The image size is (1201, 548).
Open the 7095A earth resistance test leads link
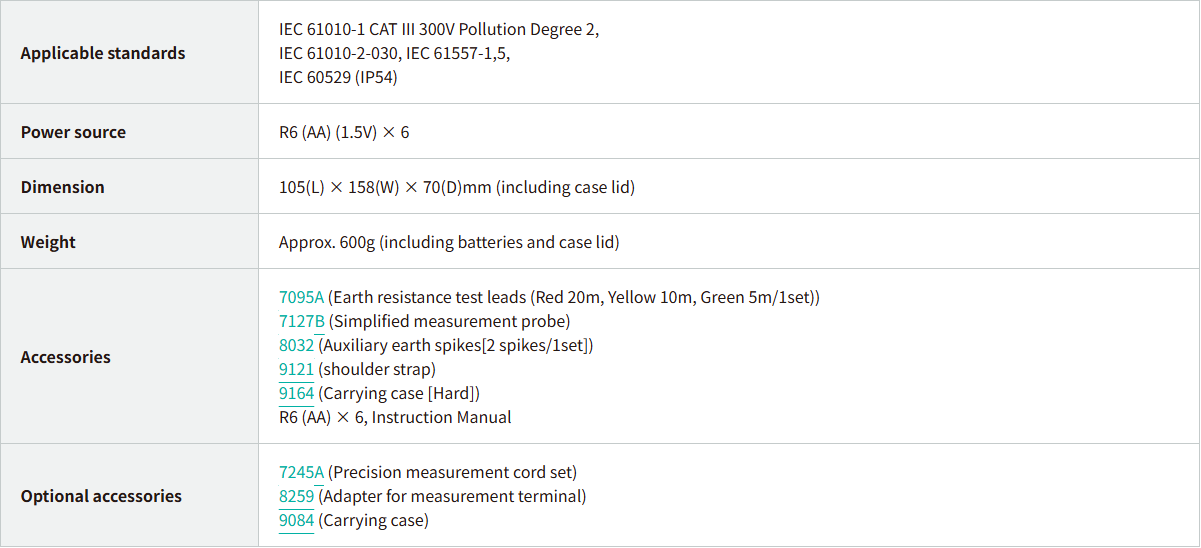pos(301,297)
